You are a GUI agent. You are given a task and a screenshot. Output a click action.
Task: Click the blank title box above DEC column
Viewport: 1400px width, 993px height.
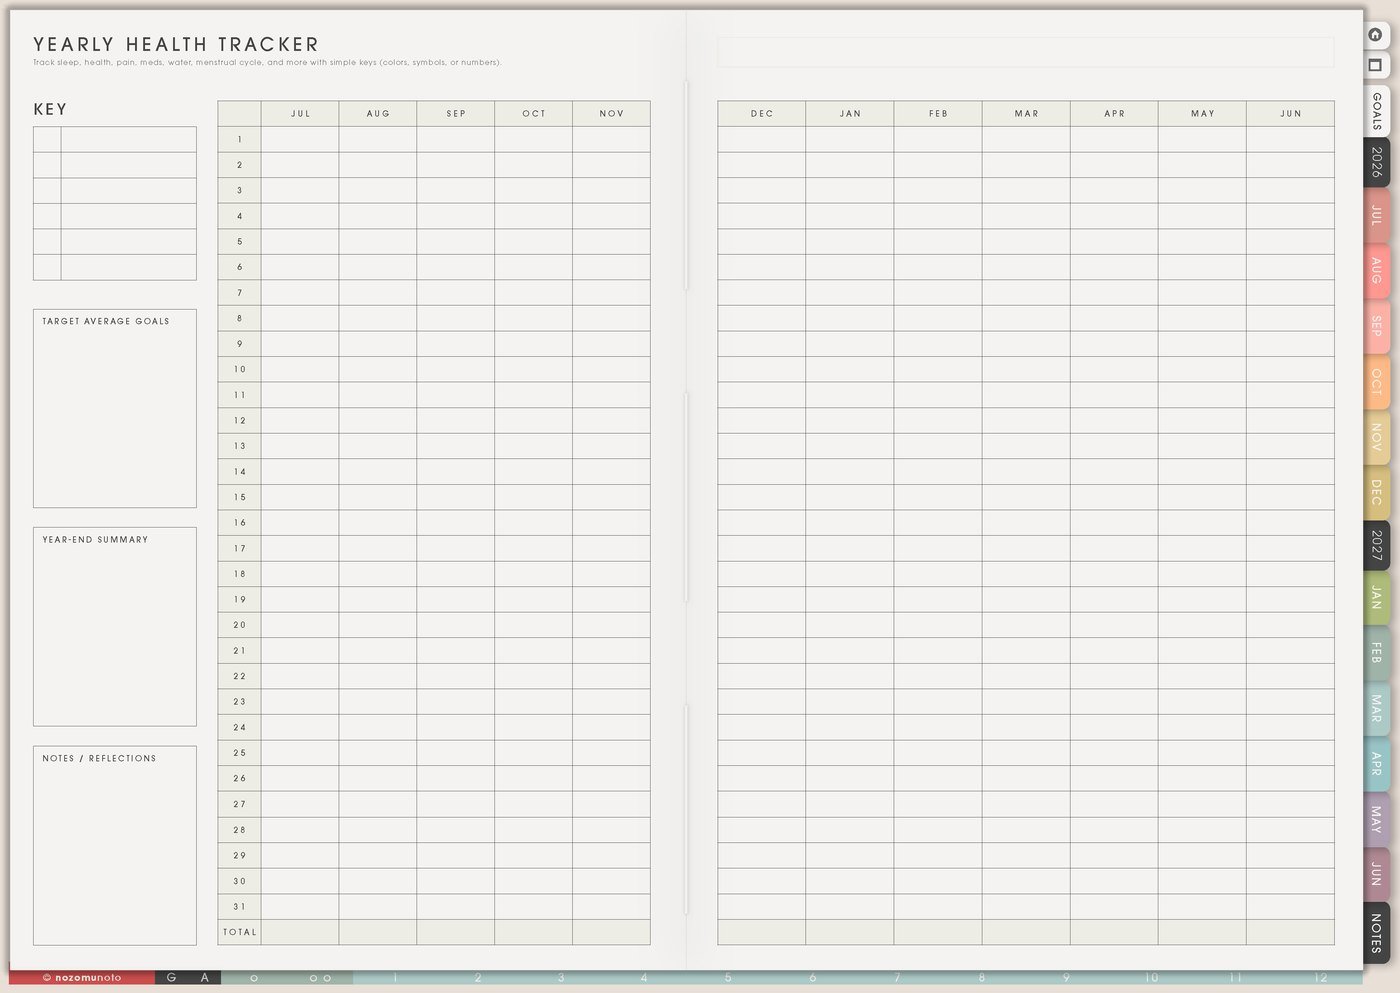click(x=1025, y=52)
